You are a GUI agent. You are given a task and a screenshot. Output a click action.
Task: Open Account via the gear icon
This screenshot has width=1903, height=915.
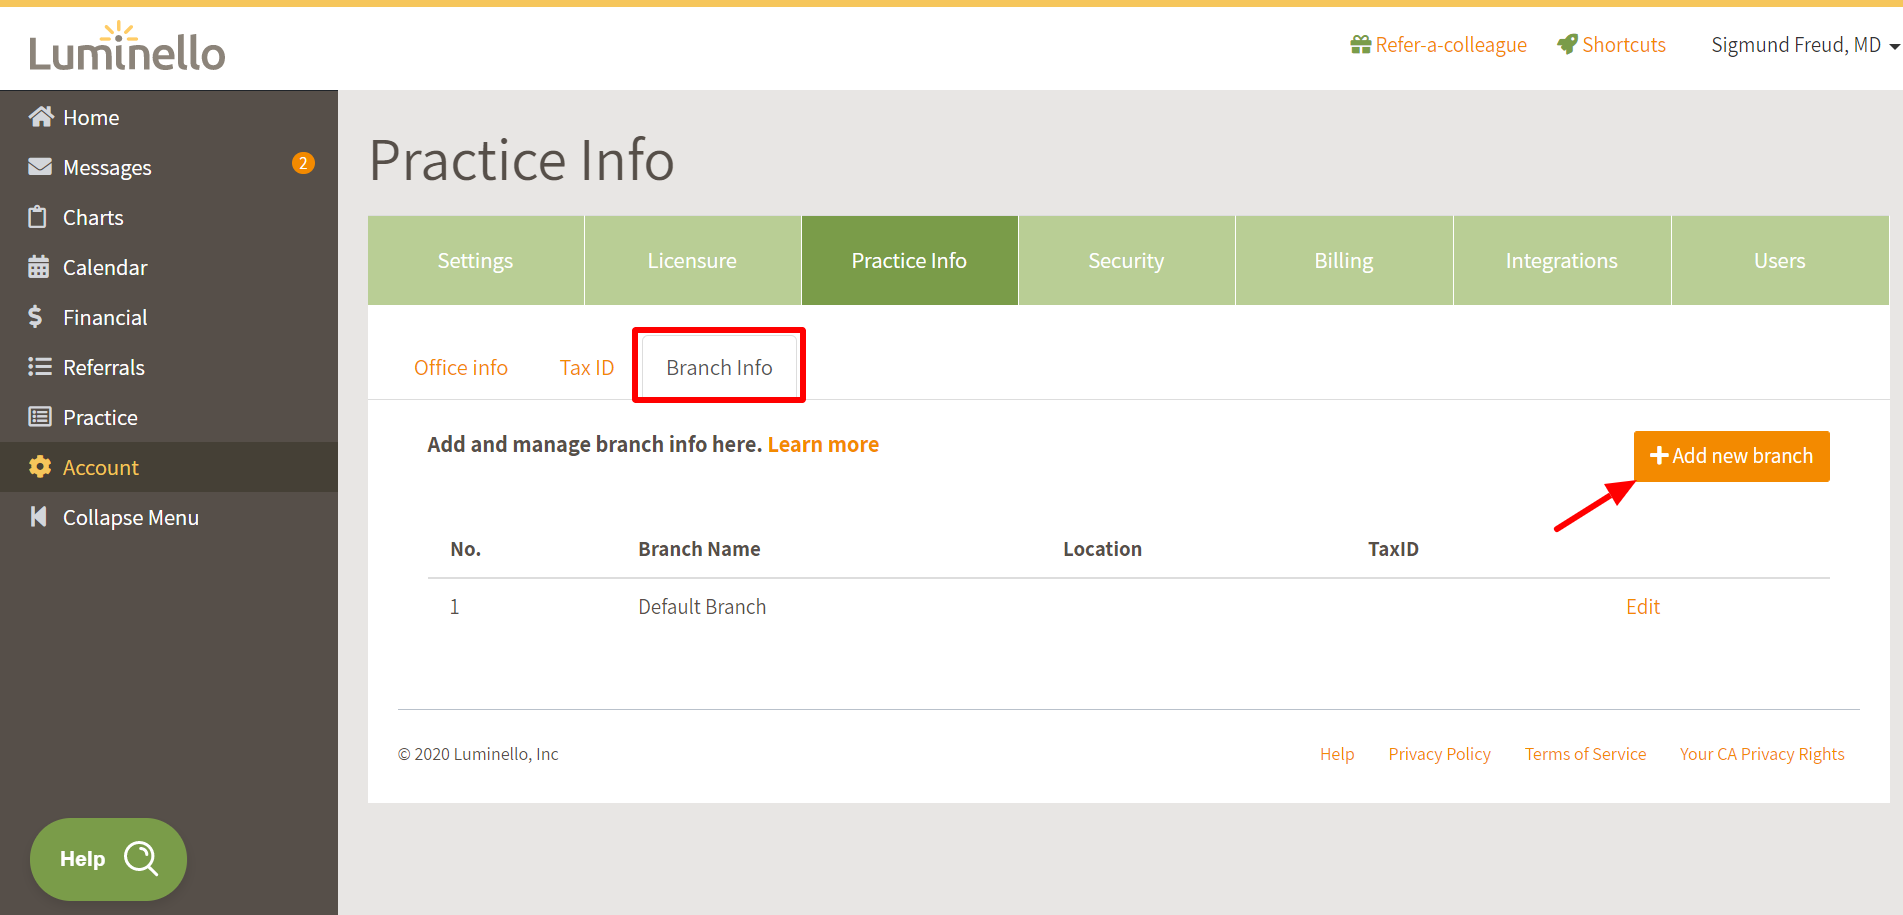[x=39, y=467]
